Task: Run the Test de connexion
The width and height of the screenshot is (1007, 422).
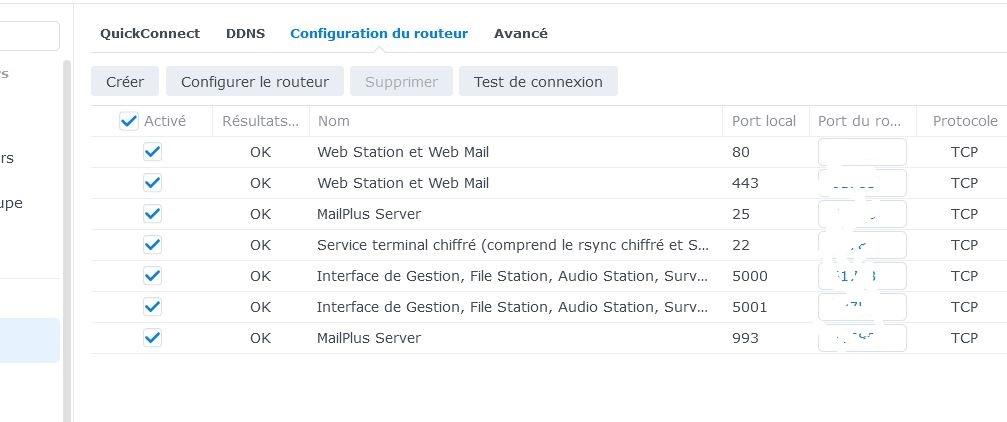Action: click(538, 82)
